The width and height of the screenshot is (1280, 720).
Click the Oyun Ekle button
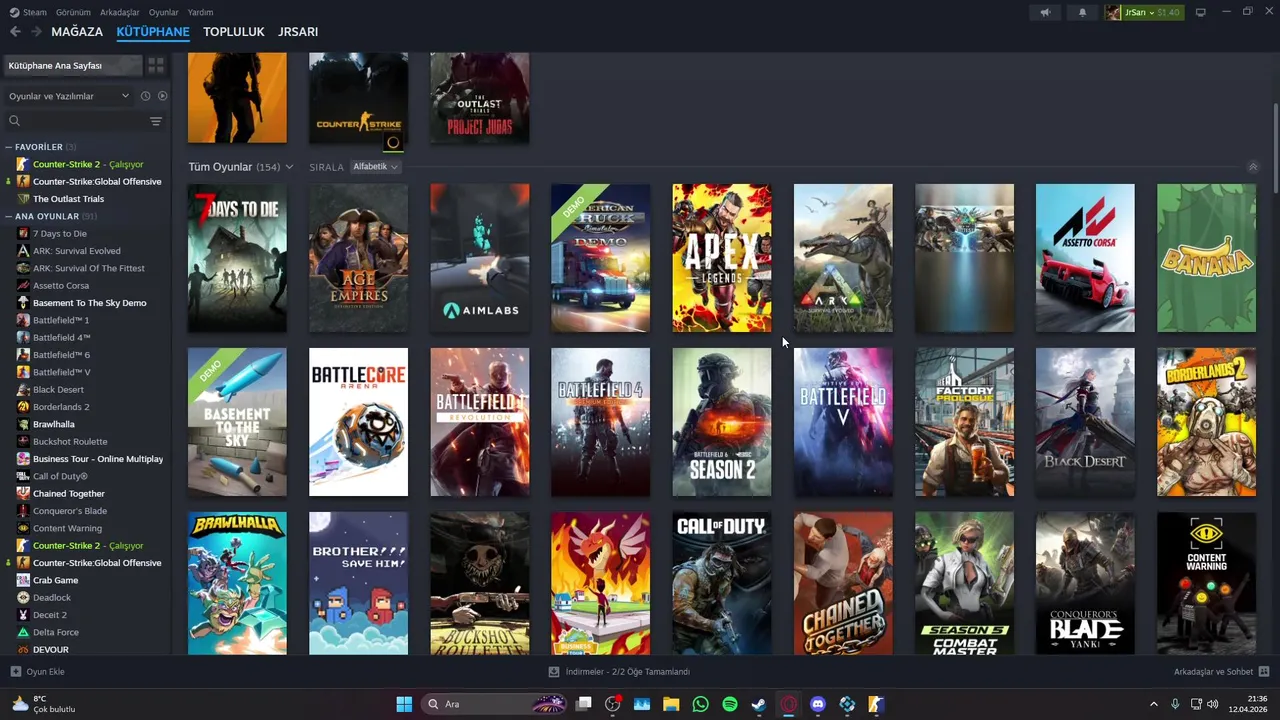[x=37, y=672]
